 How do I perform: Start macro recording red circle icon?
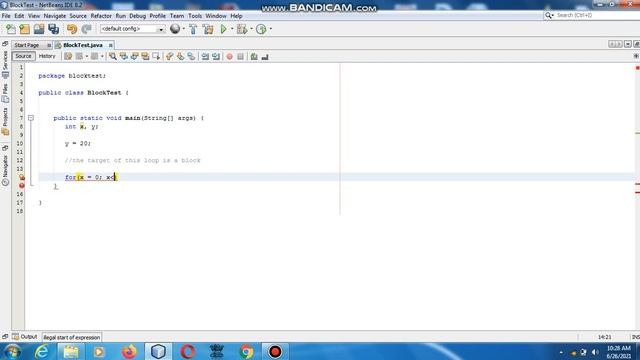click(x=229, y=56)
